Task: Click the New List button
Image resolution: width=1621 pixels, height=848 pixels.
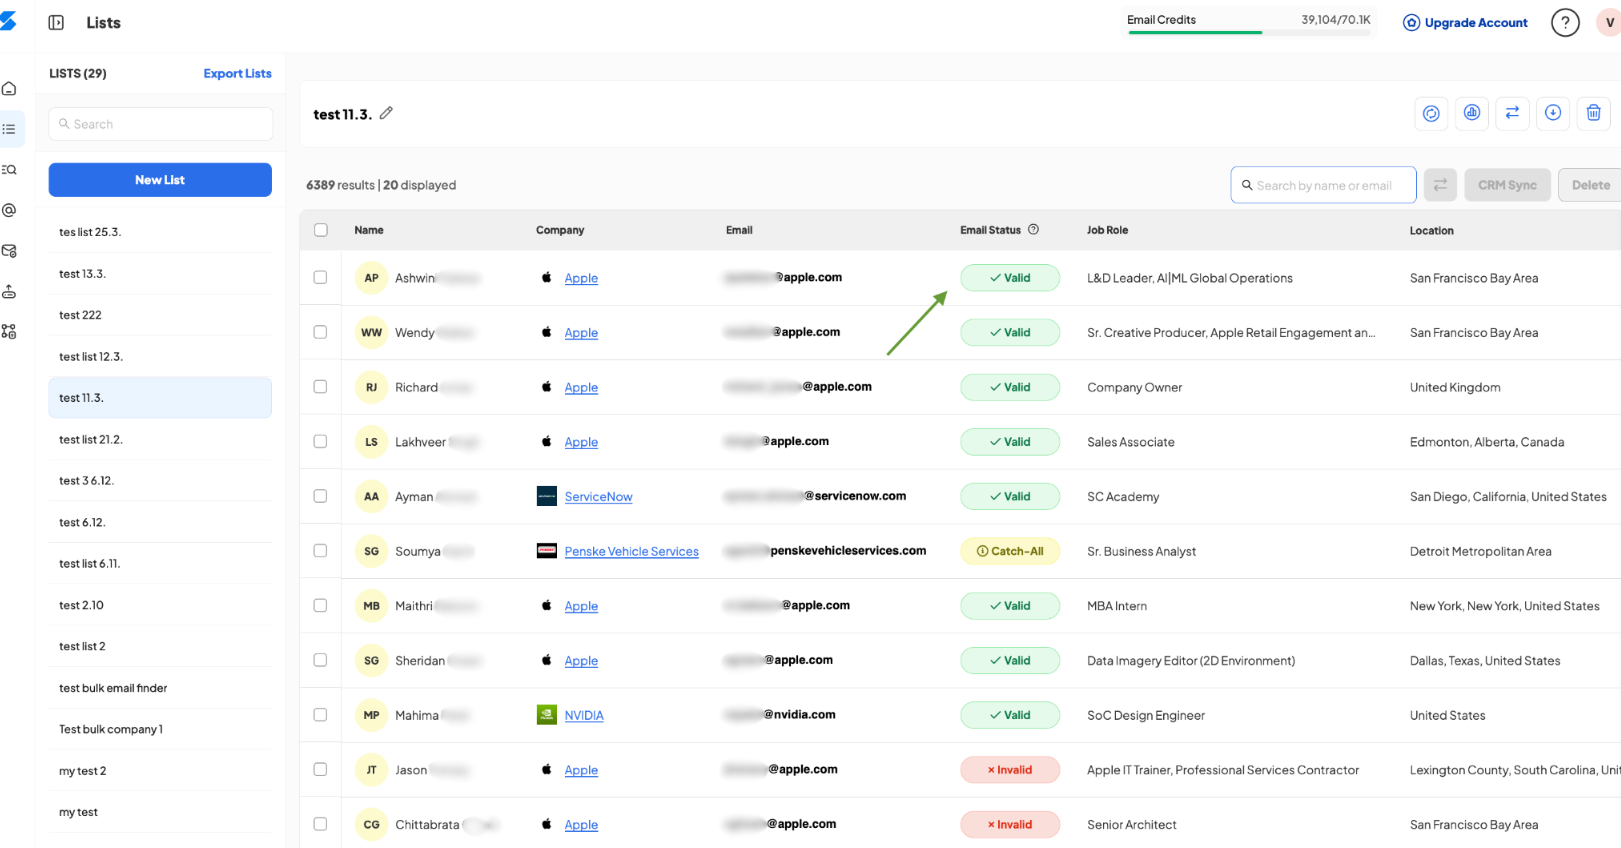Action: (x=160, y=180)
